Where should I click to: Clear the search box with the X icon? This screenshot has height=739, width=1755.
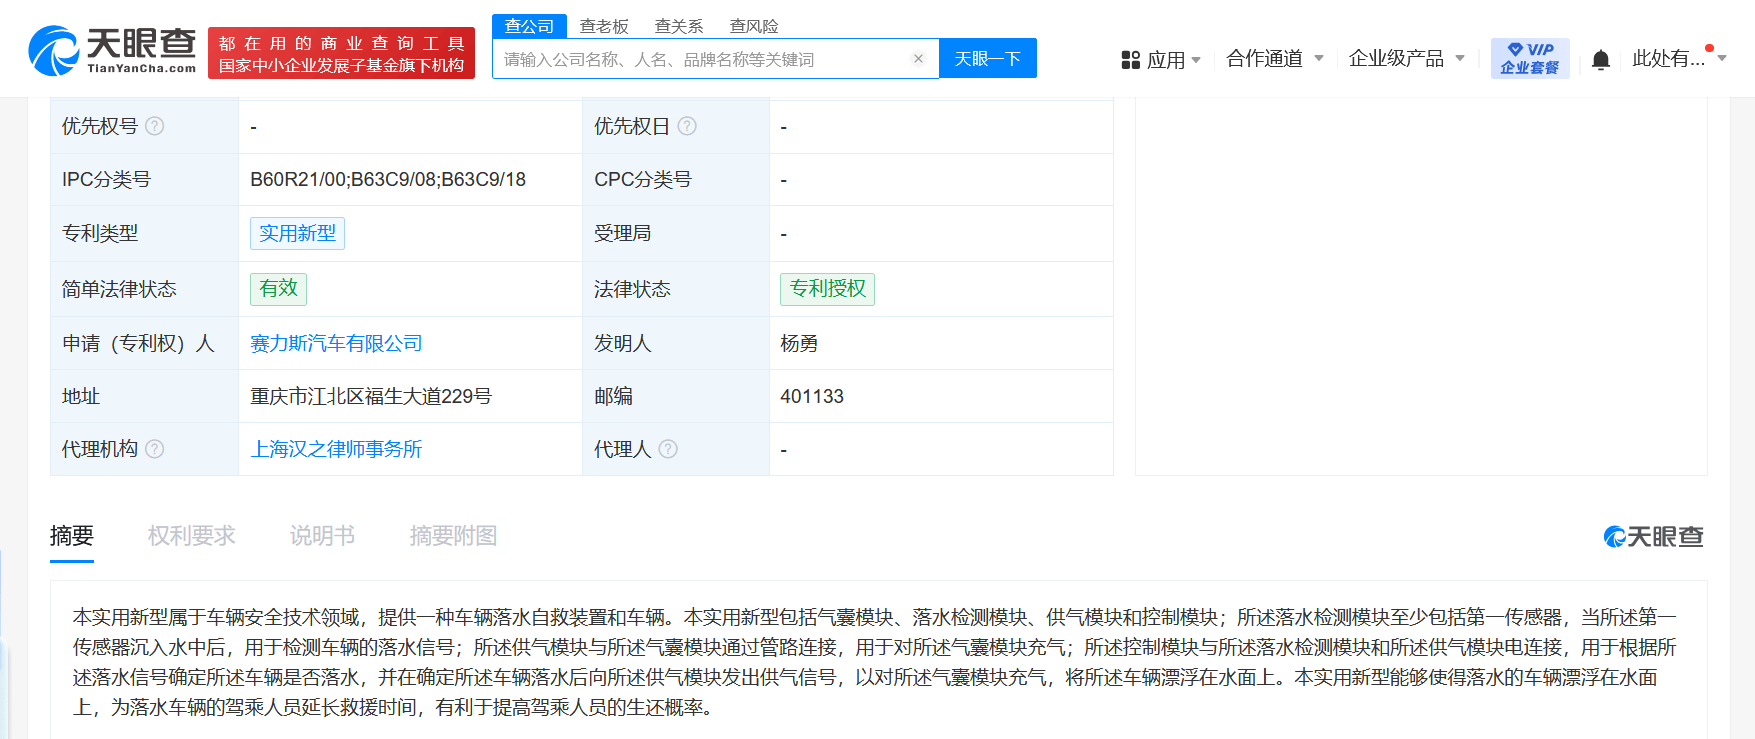click(918, 59)
